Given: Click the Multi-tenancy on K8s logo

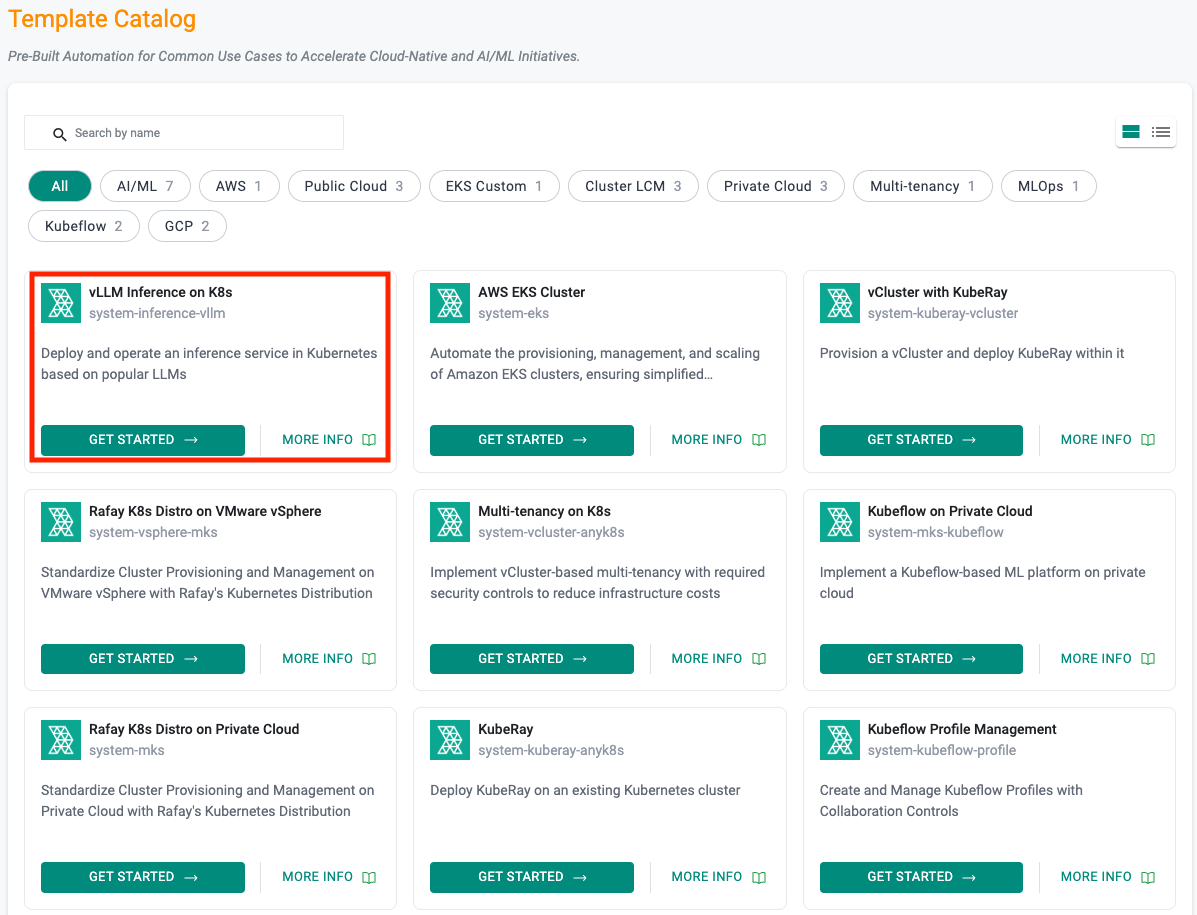Looking at the screenshot, I should click(x=450, y=522).
